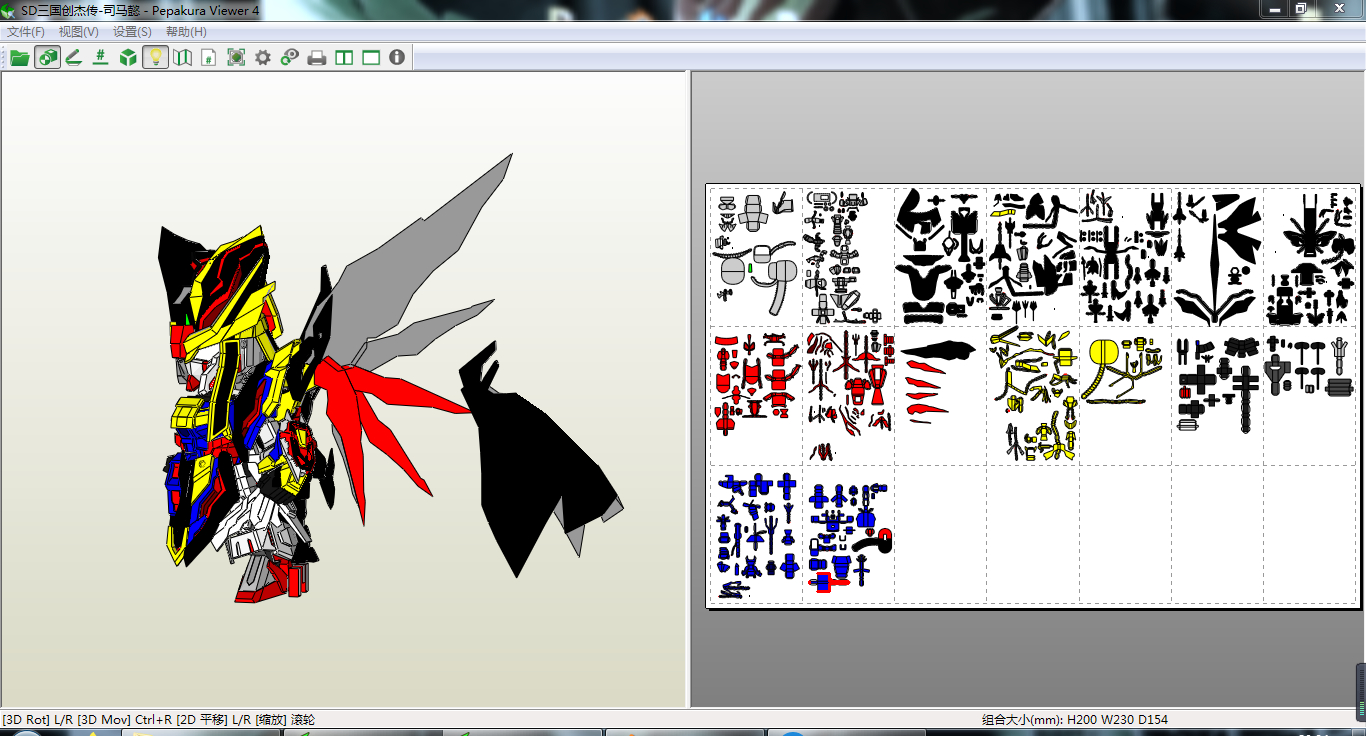This screenshot has height=736, width=1366.
Task: Toggle the light bulb lighting button
Action: (155, 57)
